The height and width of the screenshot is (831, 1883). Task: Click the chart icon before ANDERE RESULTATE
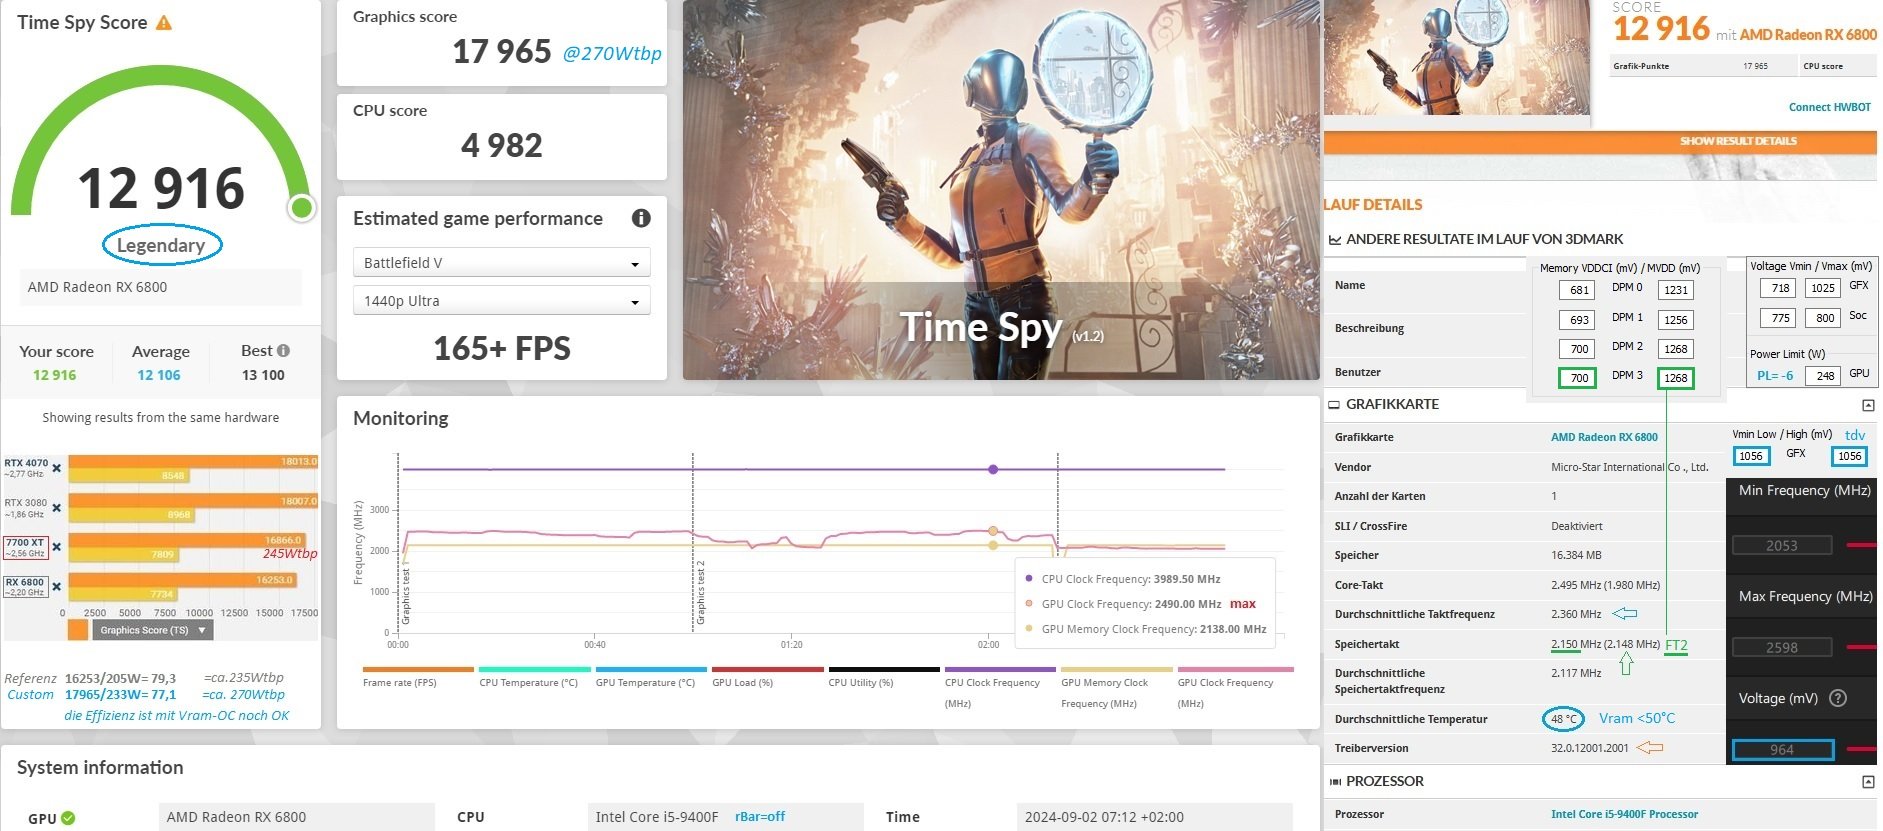pyautogui.click(x=1334, y=240)
